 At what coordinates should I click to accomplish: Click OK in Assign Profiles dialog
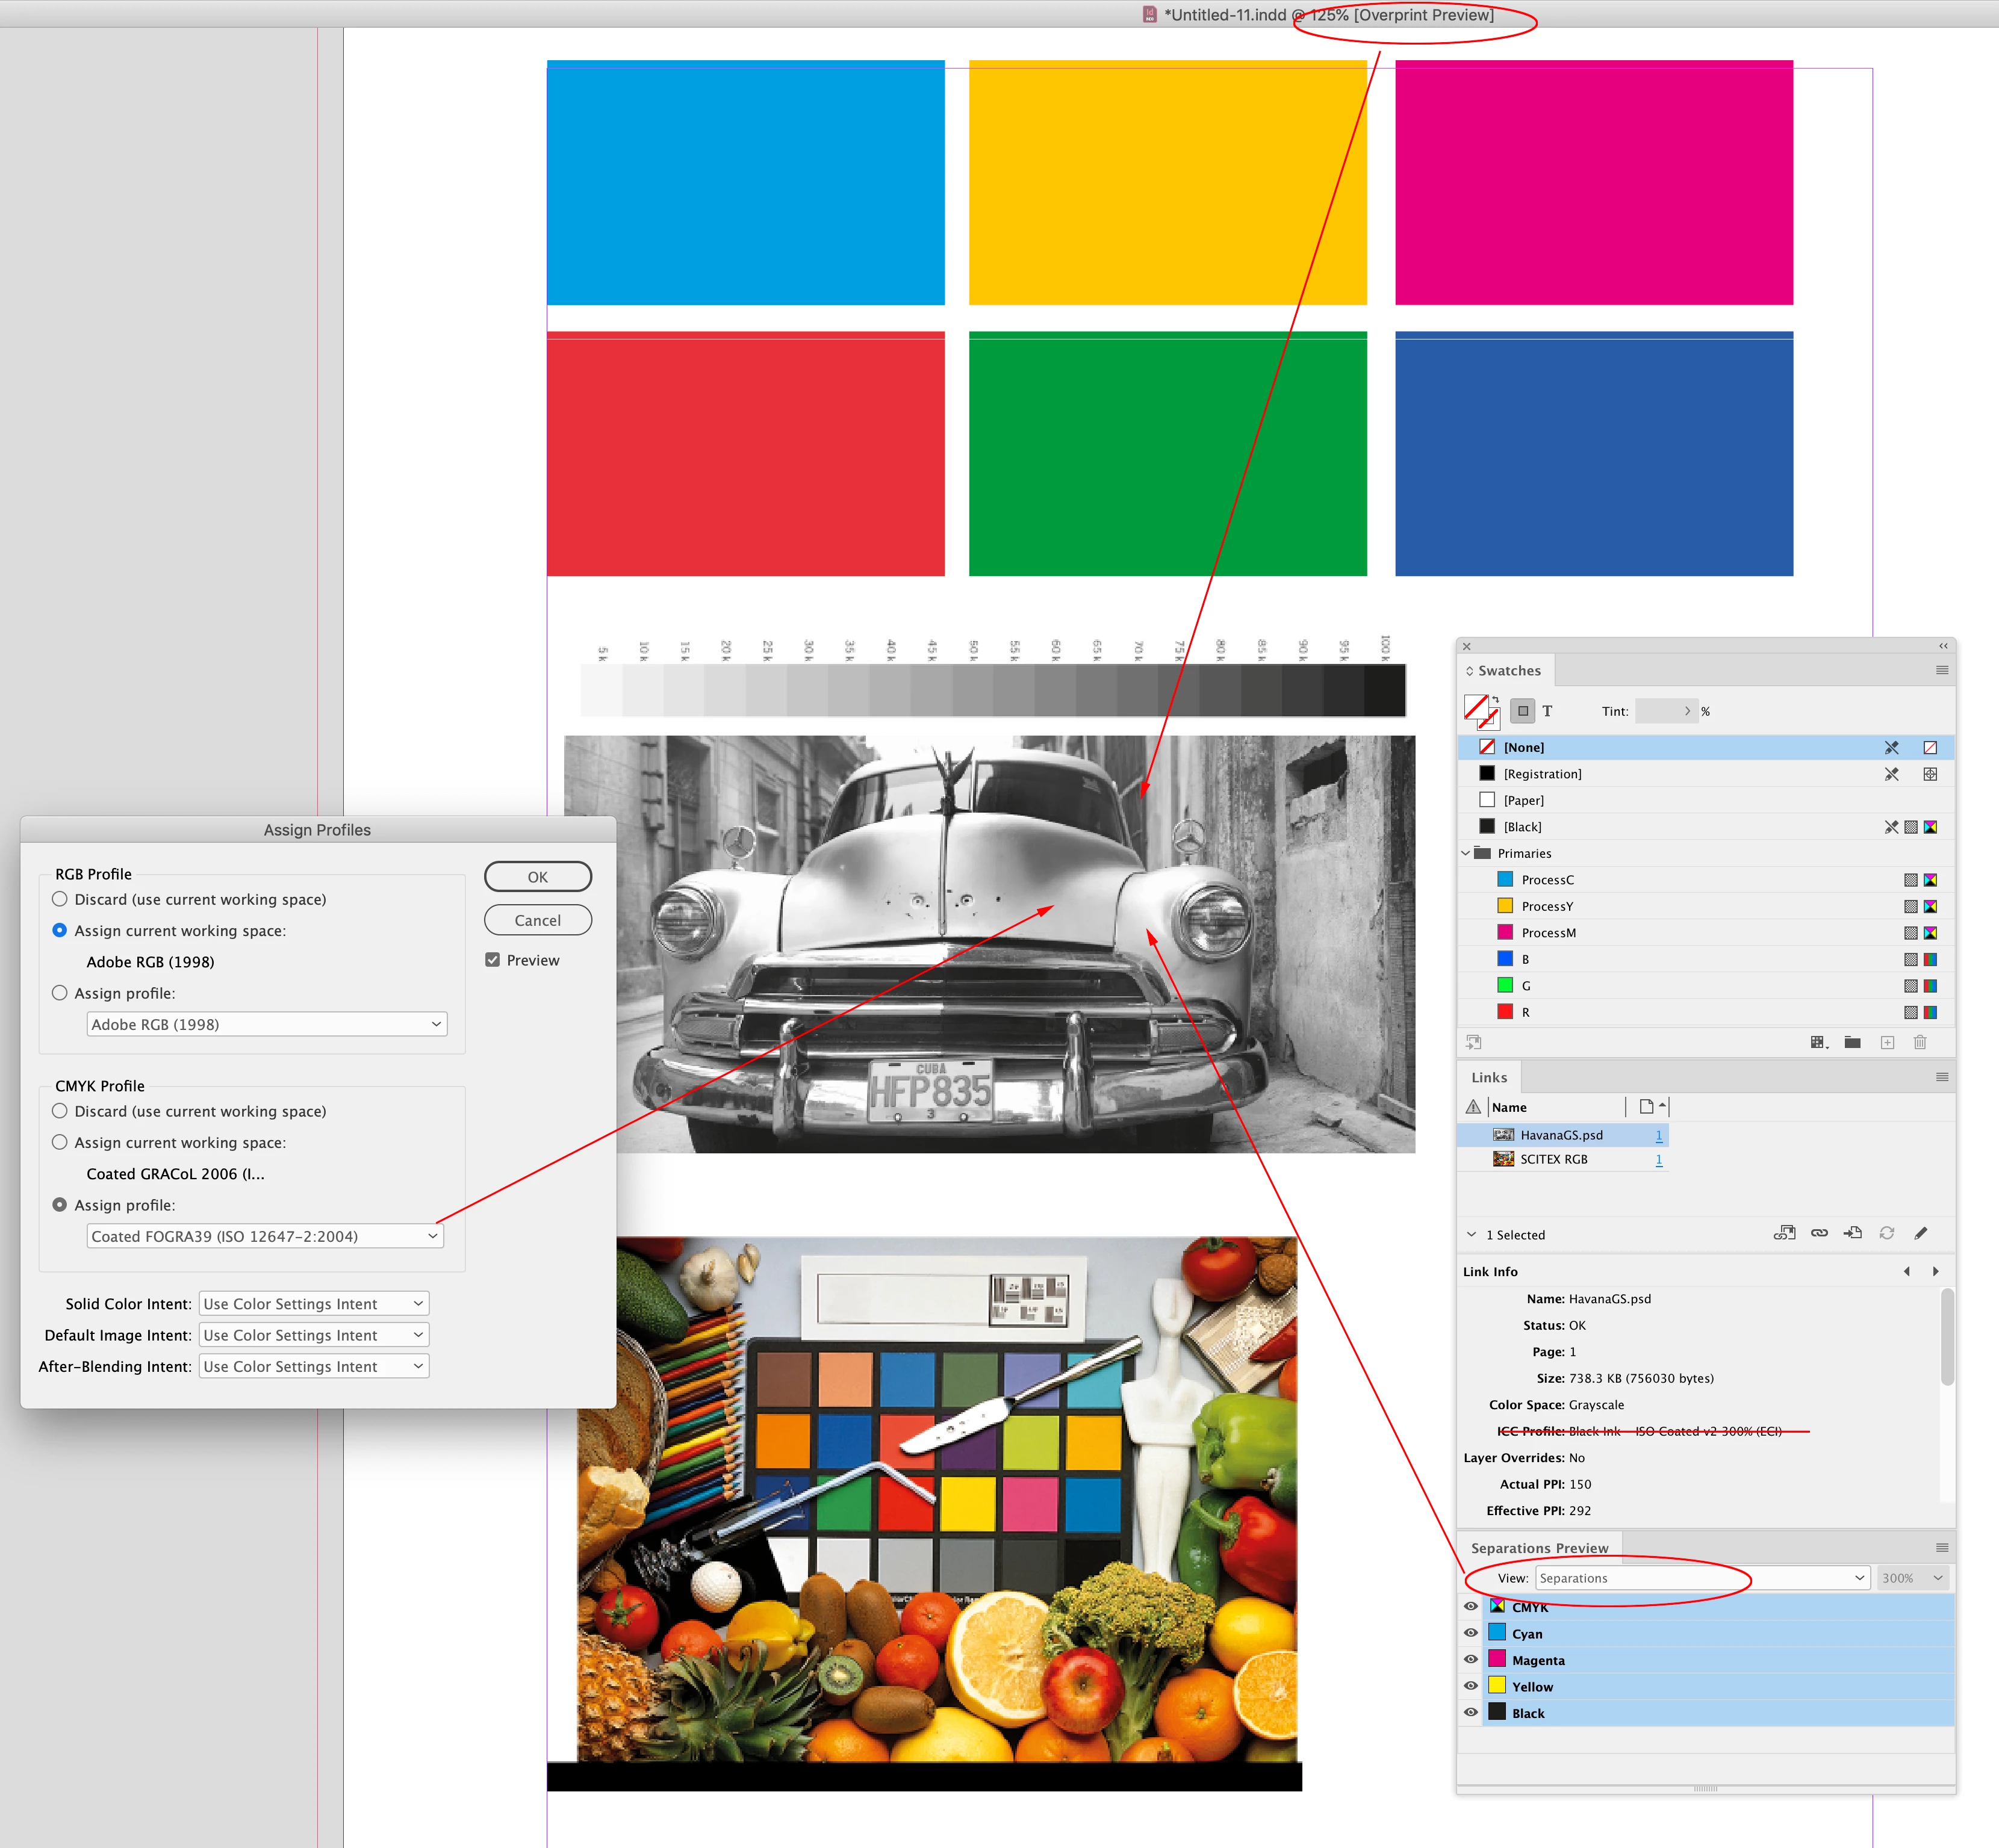pos(537,877)
